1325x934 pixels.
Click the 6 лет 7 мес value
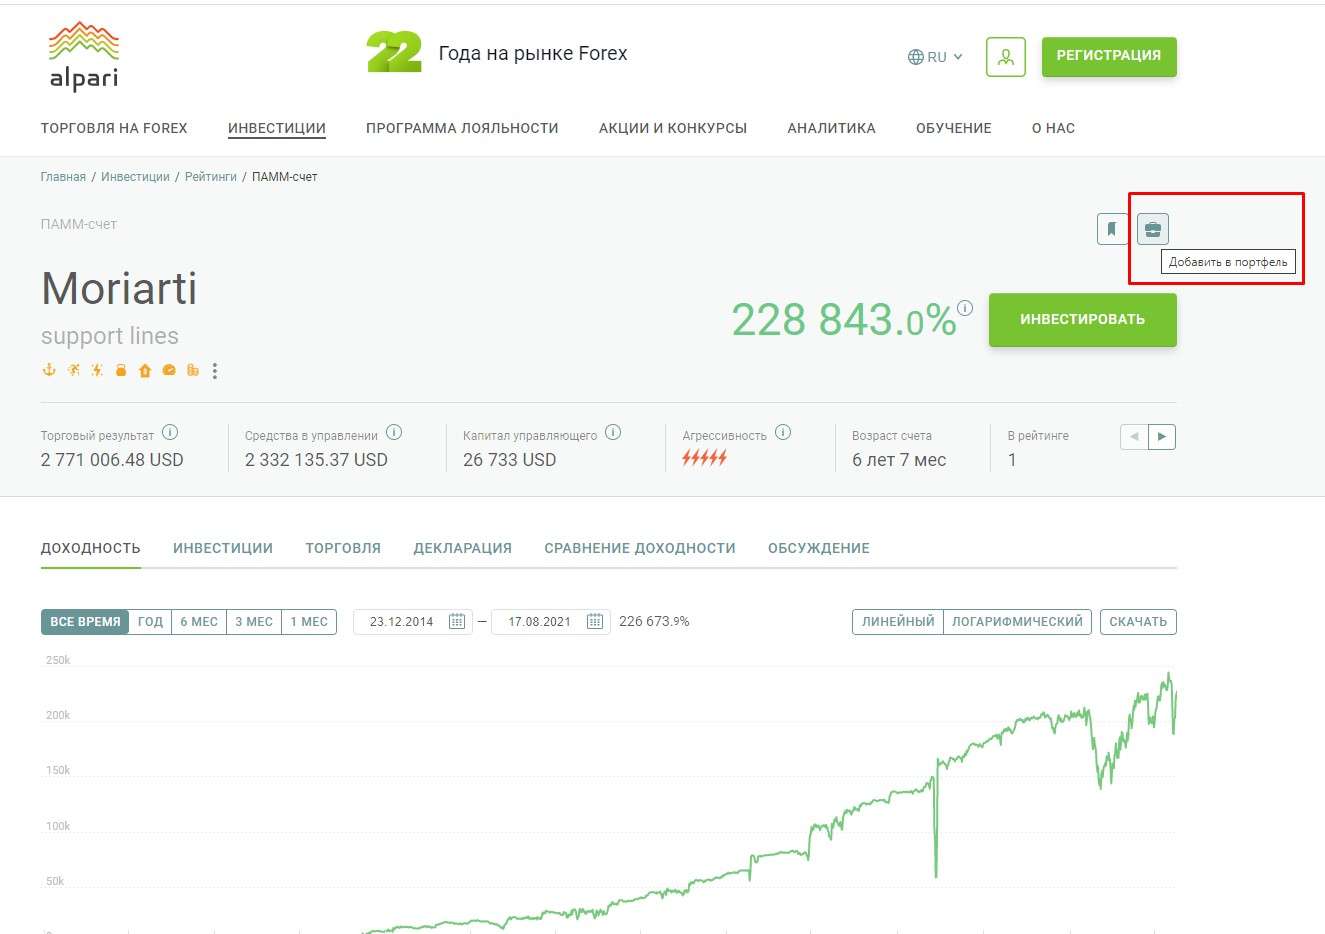[x=899, y=460]
